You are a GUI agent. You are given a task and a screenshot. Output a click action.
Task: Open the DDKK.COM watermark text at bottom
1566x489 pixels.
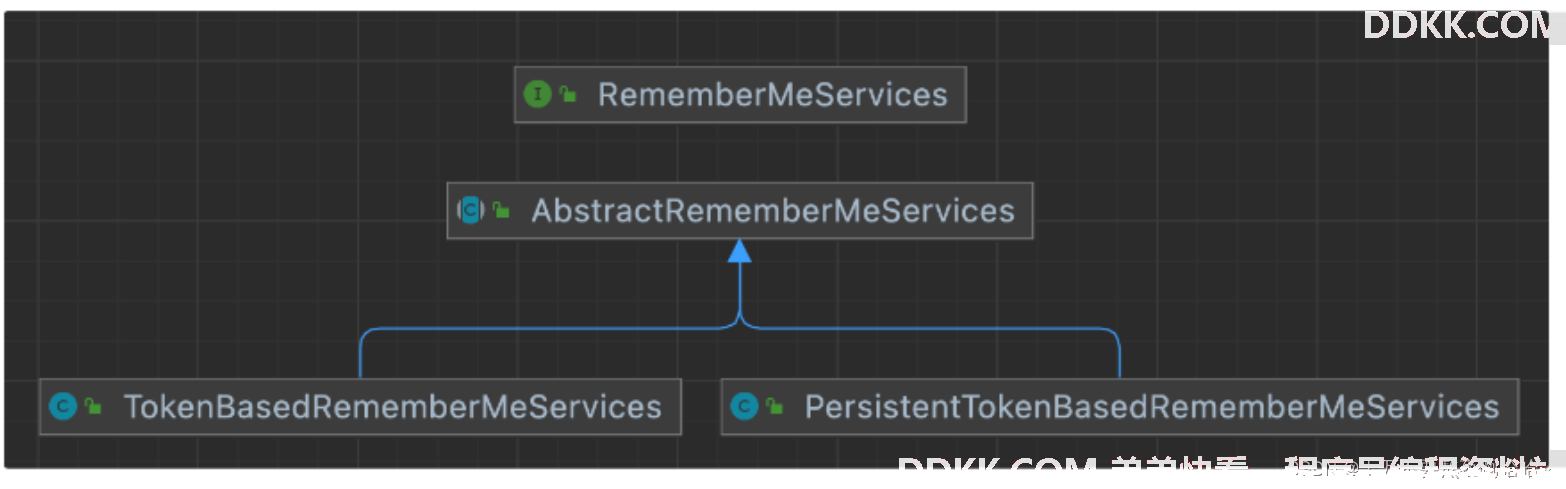pos(1000,468)
